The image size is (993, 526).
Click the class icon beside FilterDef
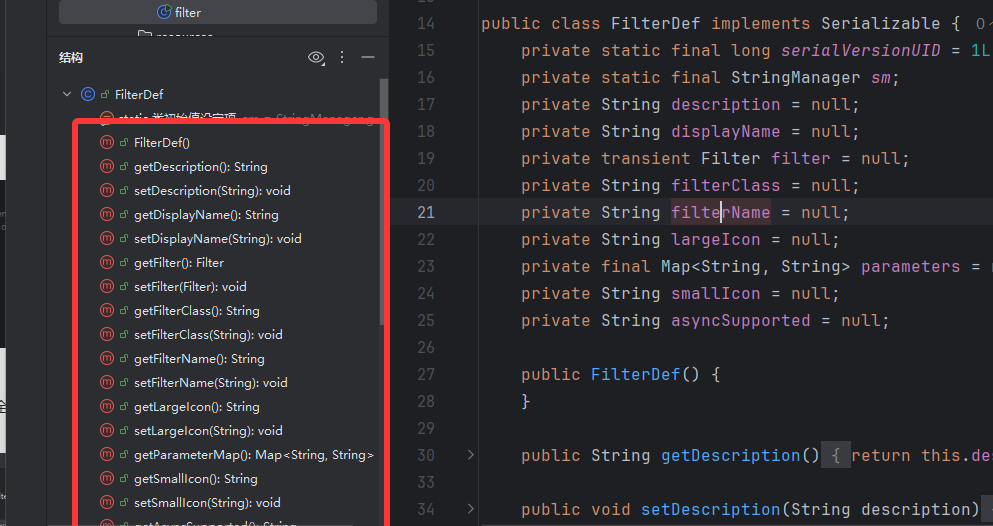click(x=88, y=95)
